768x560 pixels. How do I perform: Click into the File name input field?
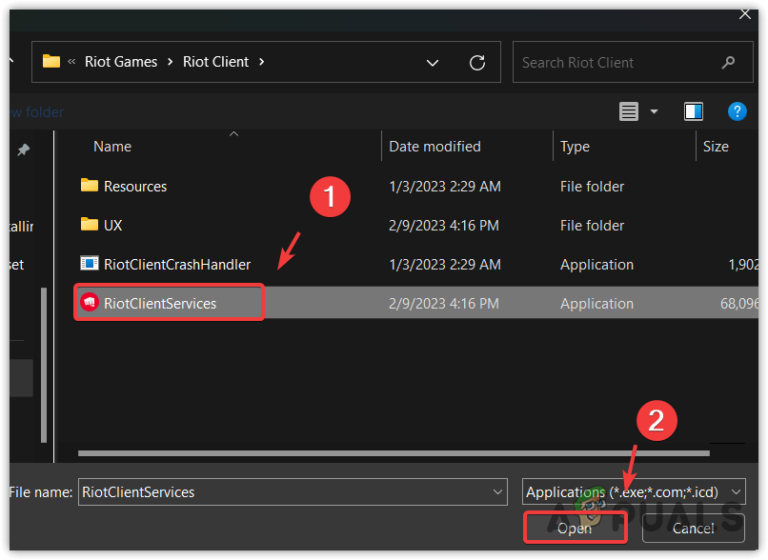tap(292, 492)
